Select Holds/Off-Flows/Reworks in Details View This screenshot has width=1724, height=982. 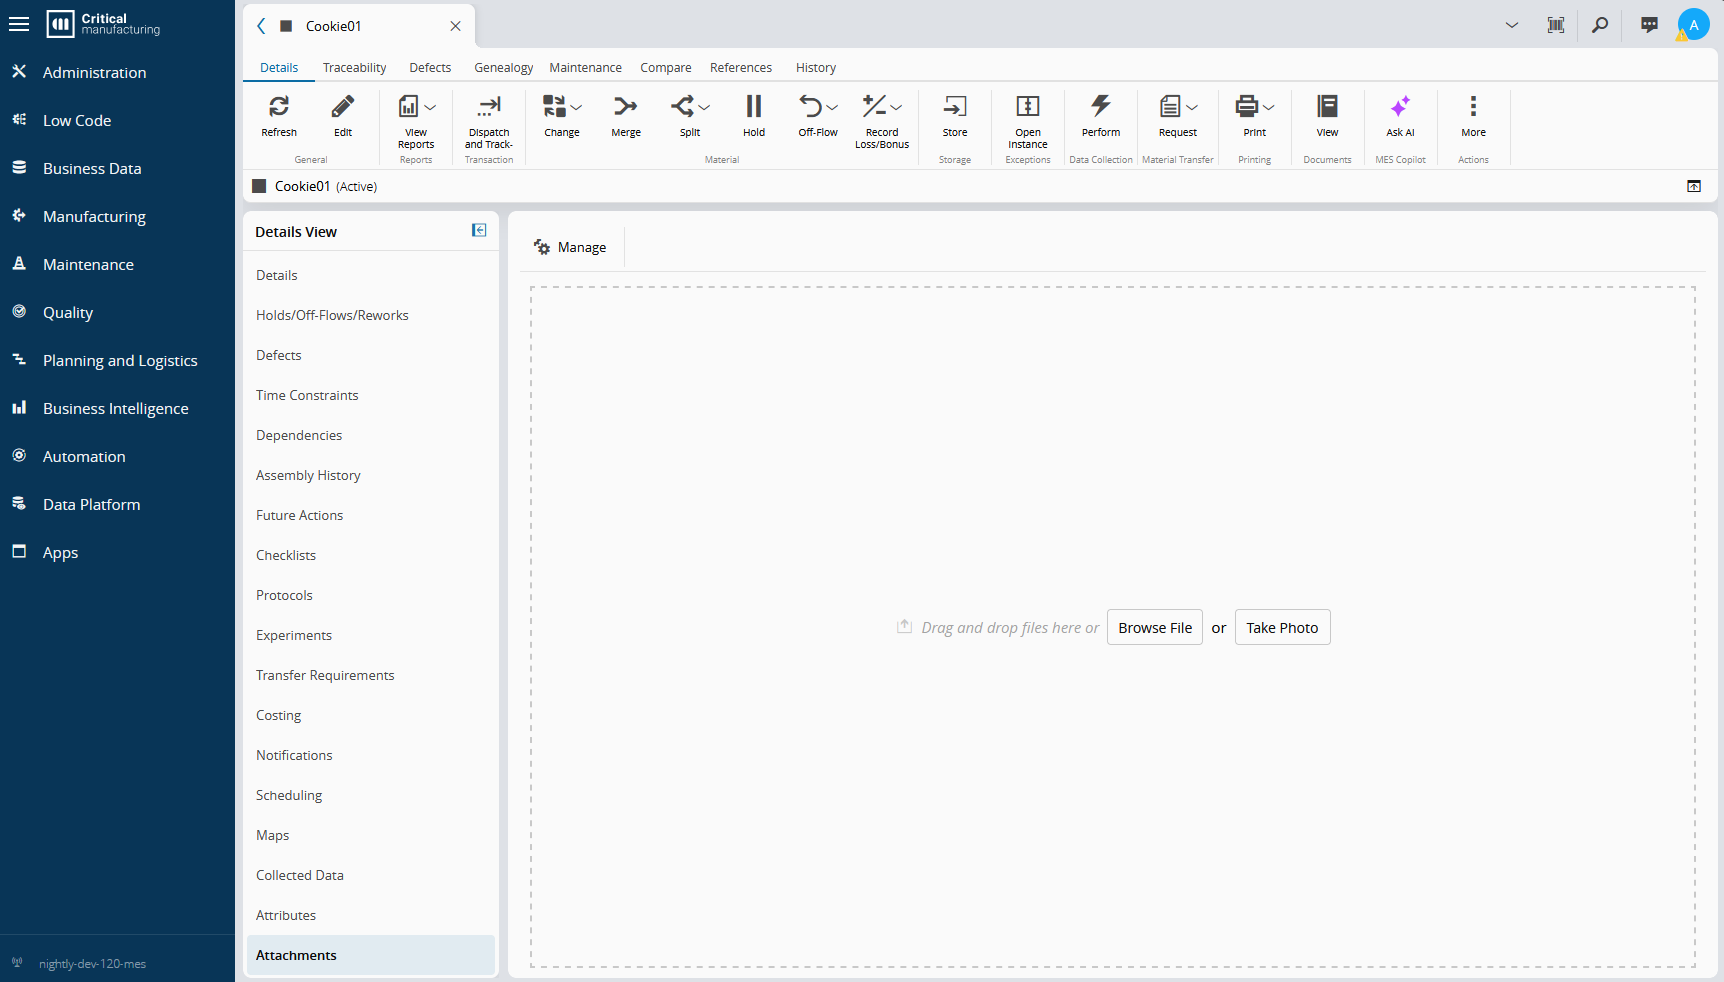(x=371, y=315)
